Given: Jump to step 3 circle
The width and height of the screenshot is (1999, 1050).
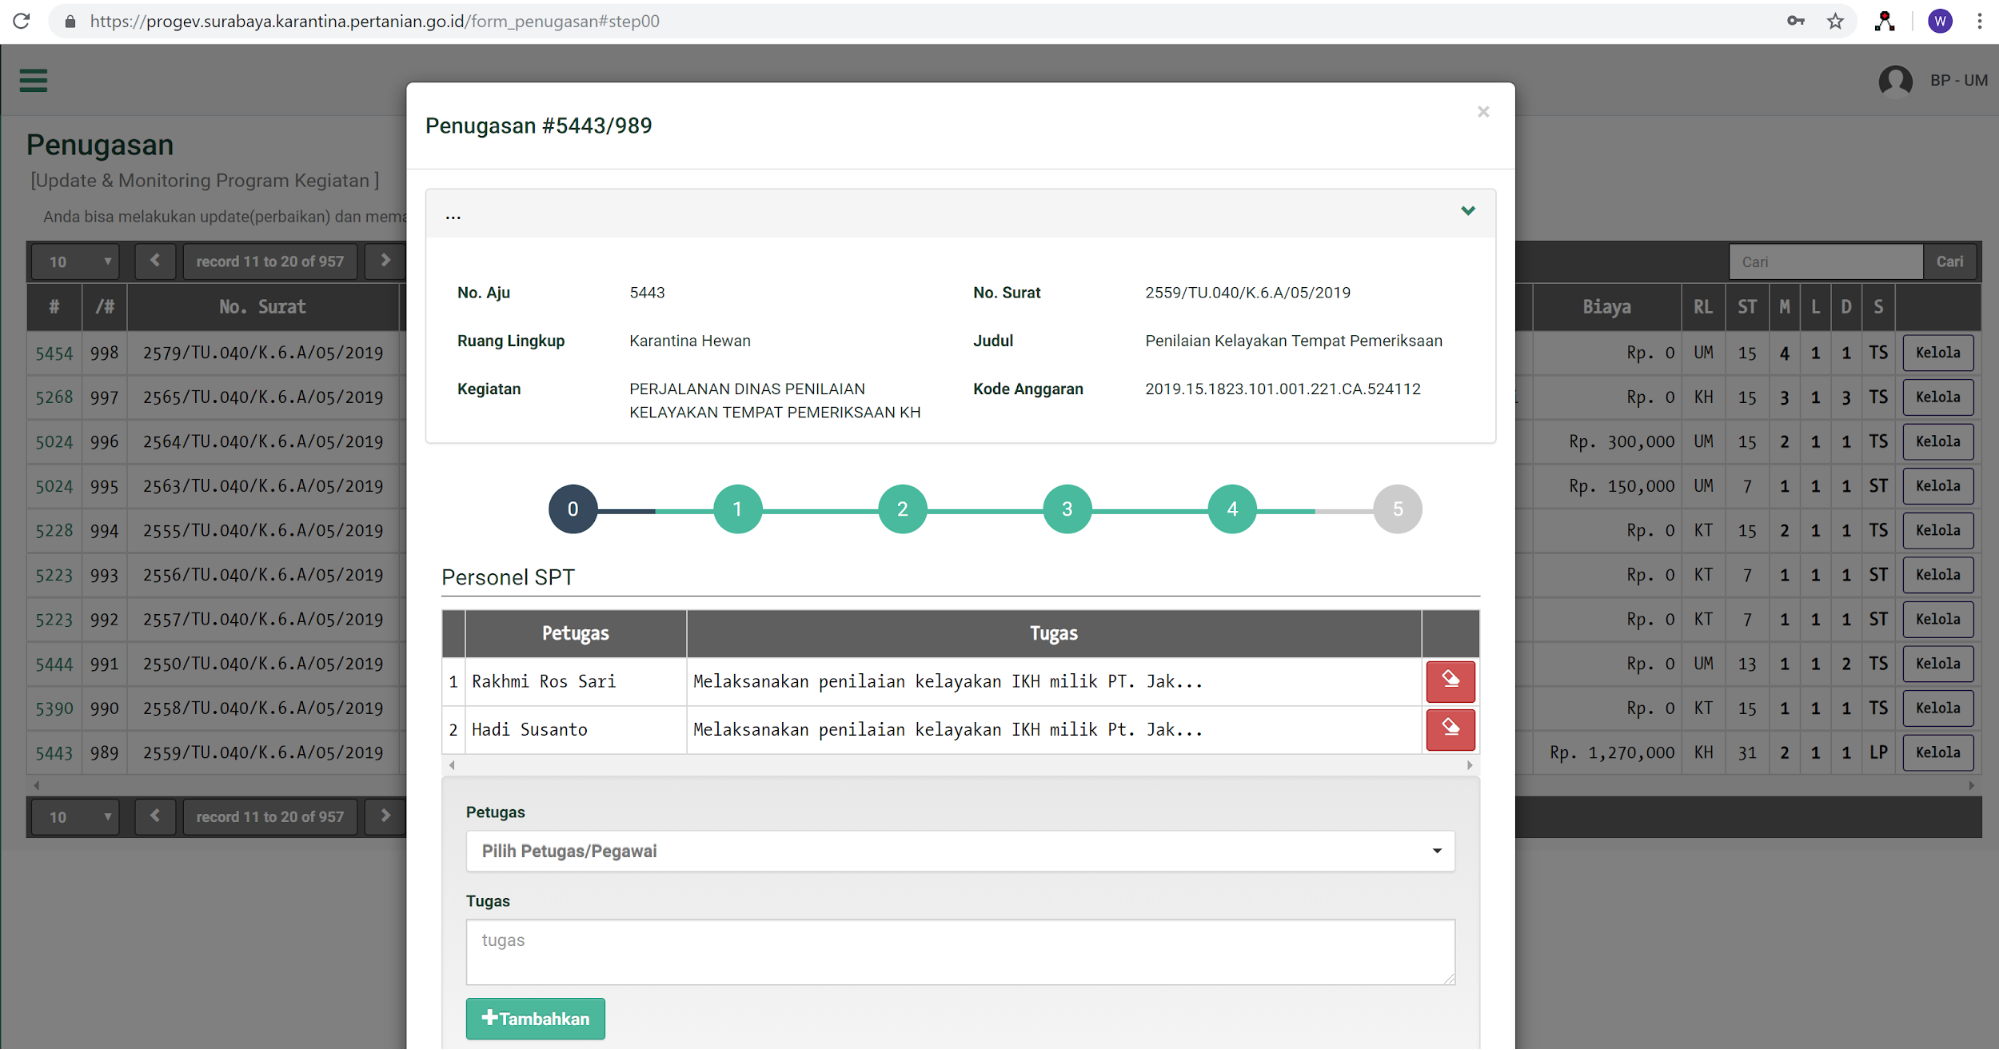Looking at the screenshot, I should click(x=1067, y=509).
